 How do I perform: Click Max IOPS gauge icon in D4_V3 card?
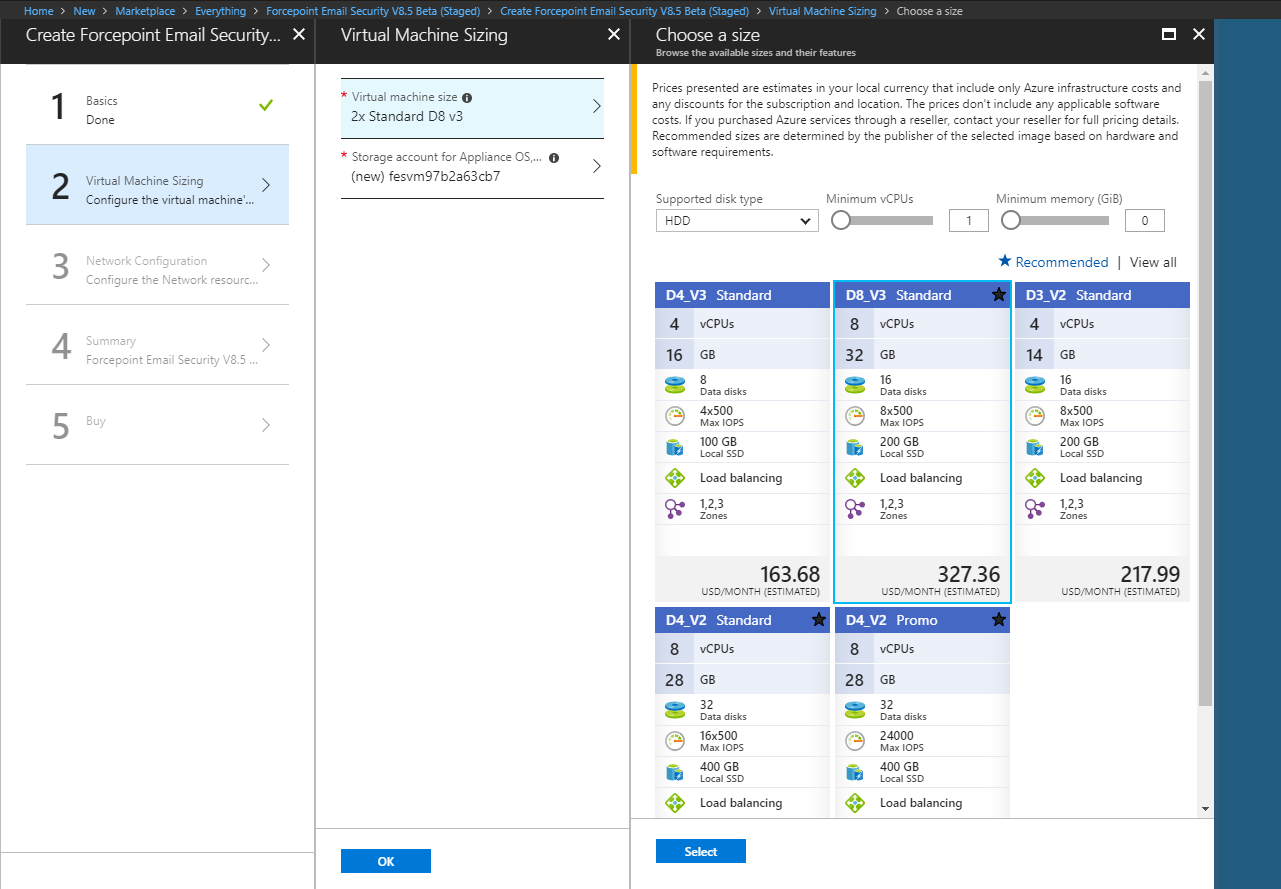pos(674,416)
